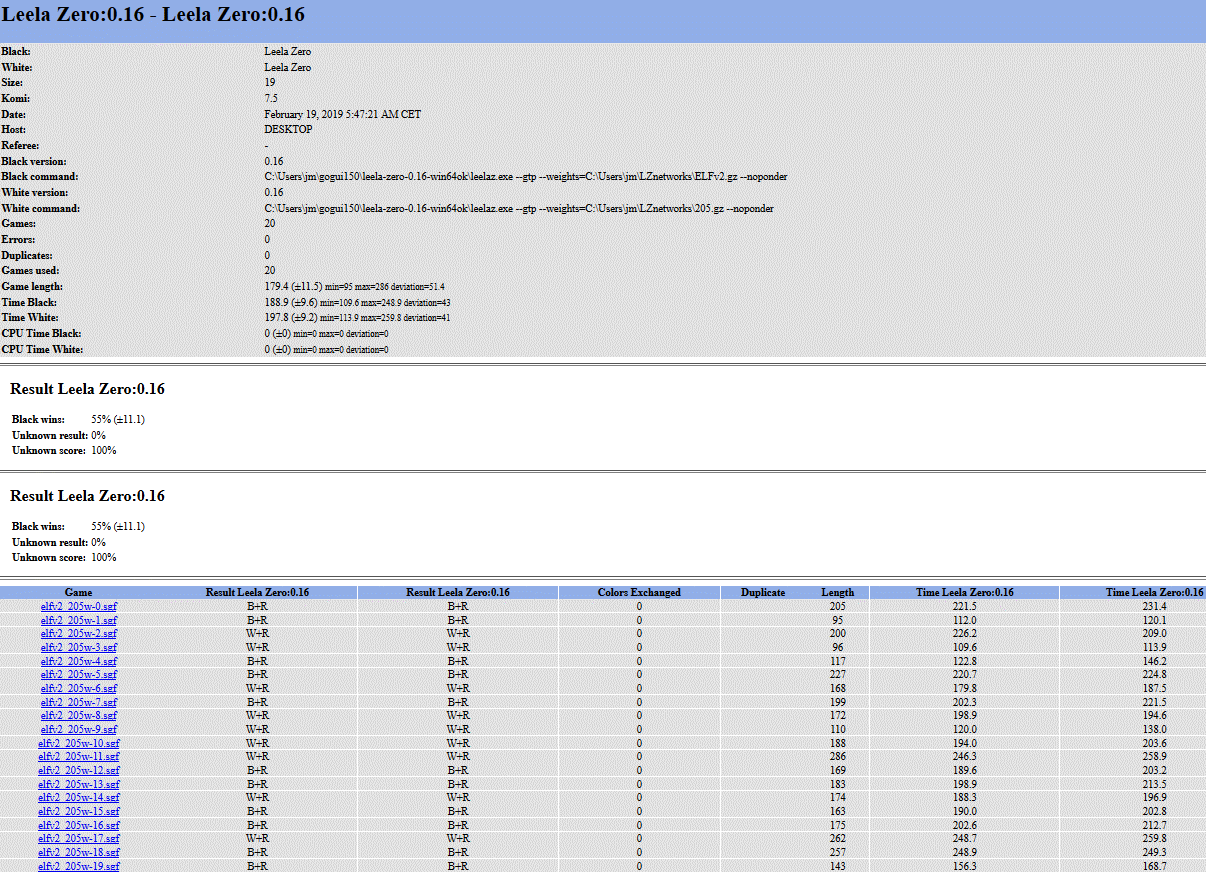The image size is (1206, 877).
Task: Open the elfv2_205w-11.sgf game record
Action: pyautogui.click(x=78, y=757)
